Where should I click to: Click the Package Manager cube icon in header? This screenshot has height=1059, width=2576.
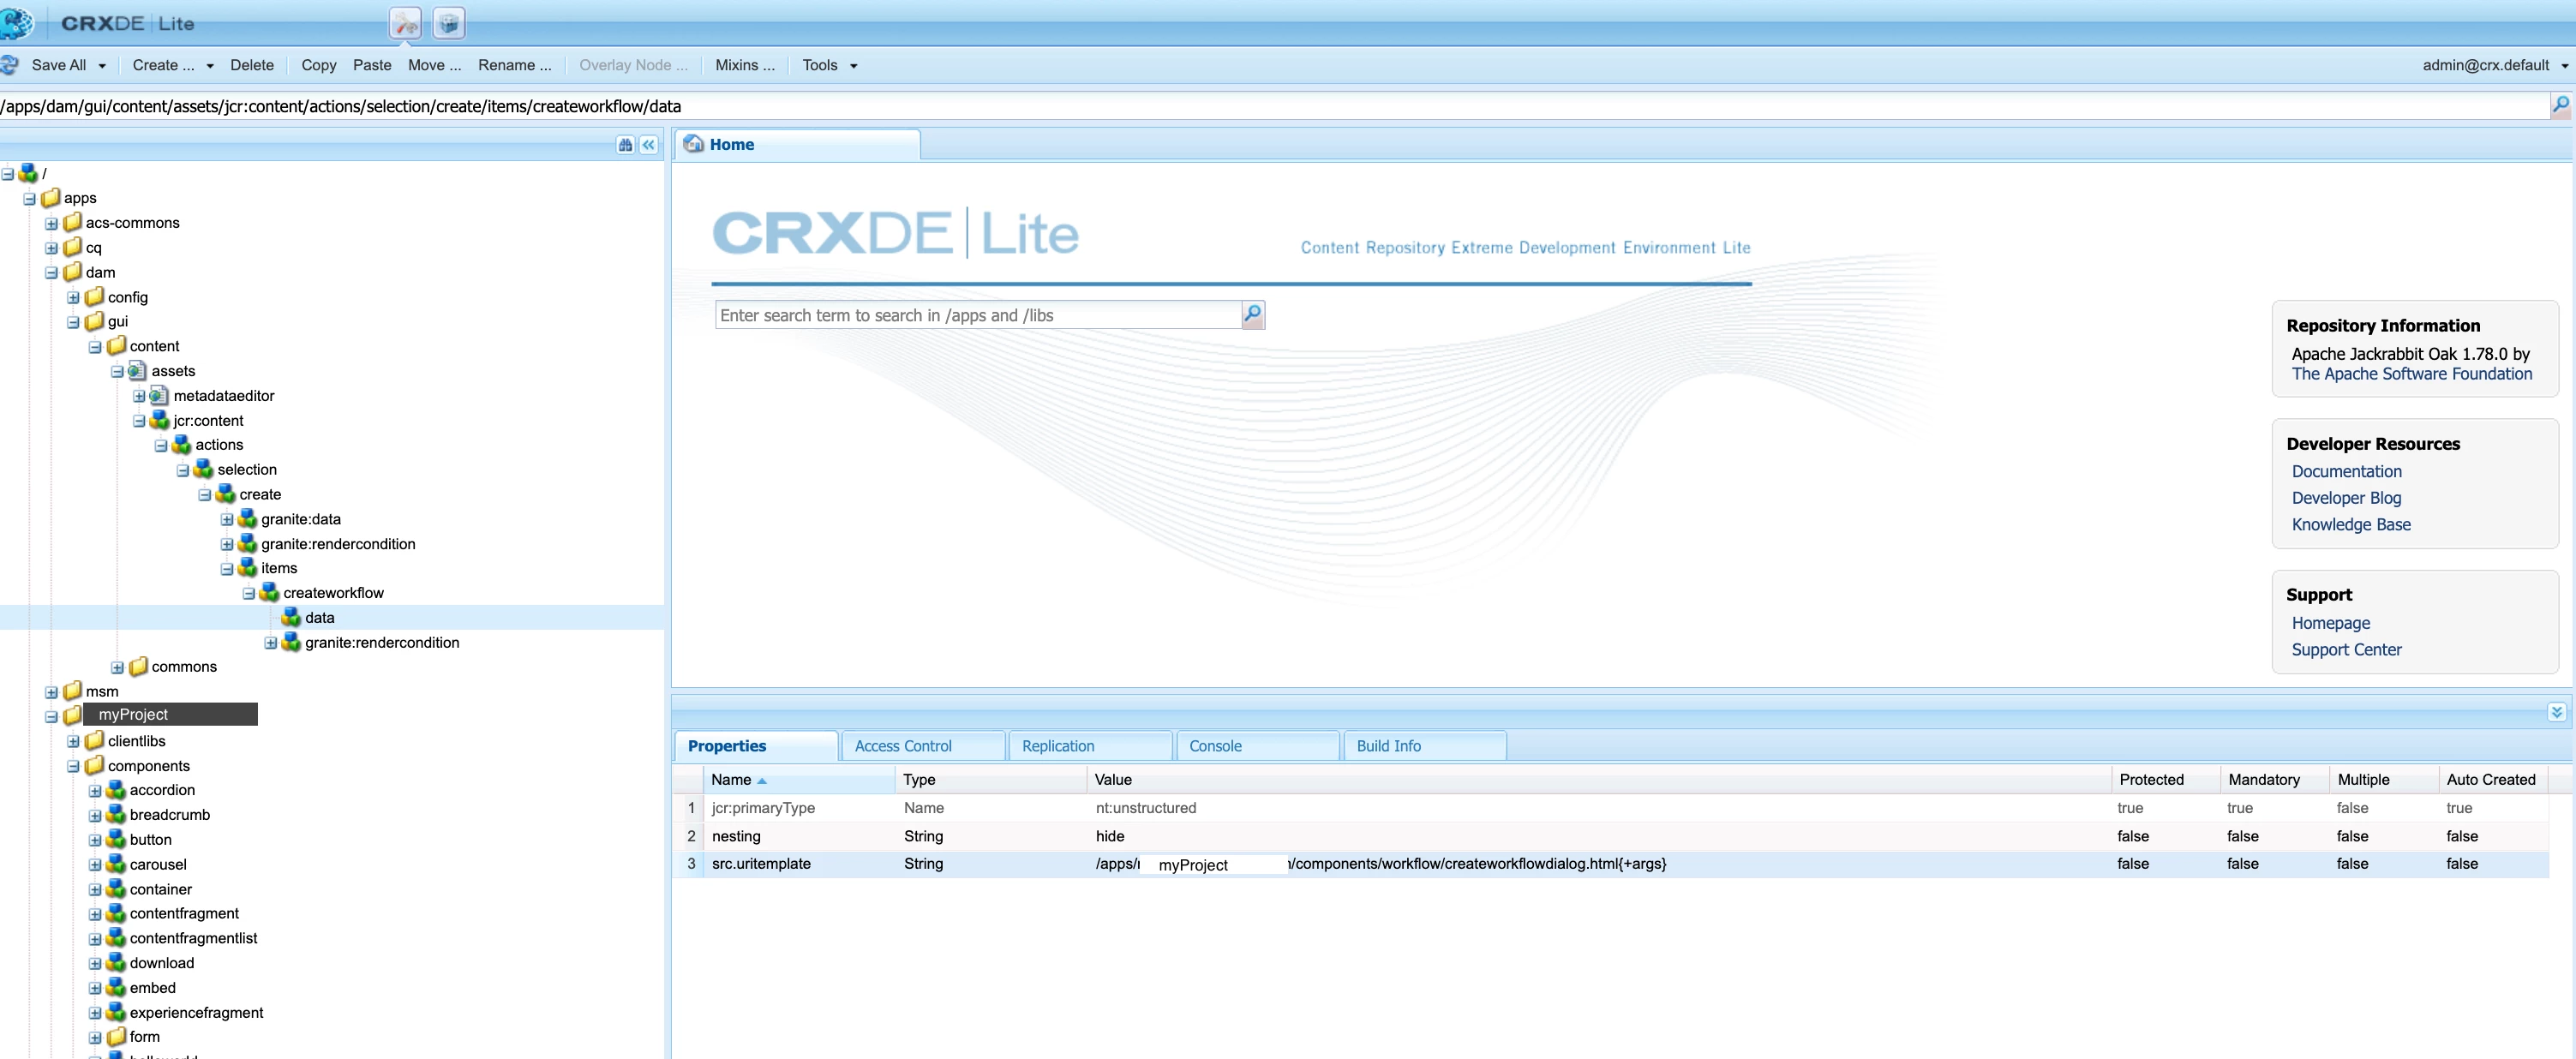point(449,23)
